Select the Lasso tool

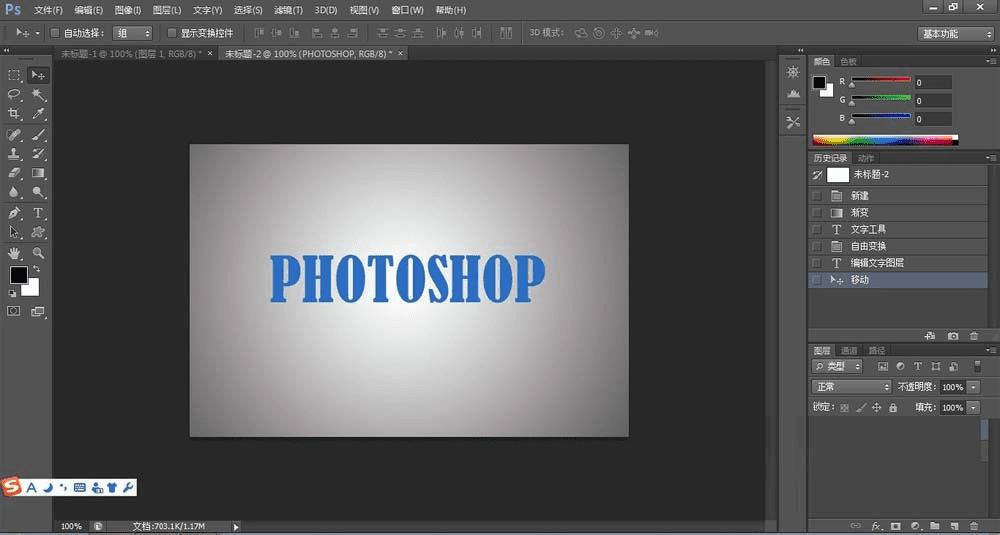14,94
